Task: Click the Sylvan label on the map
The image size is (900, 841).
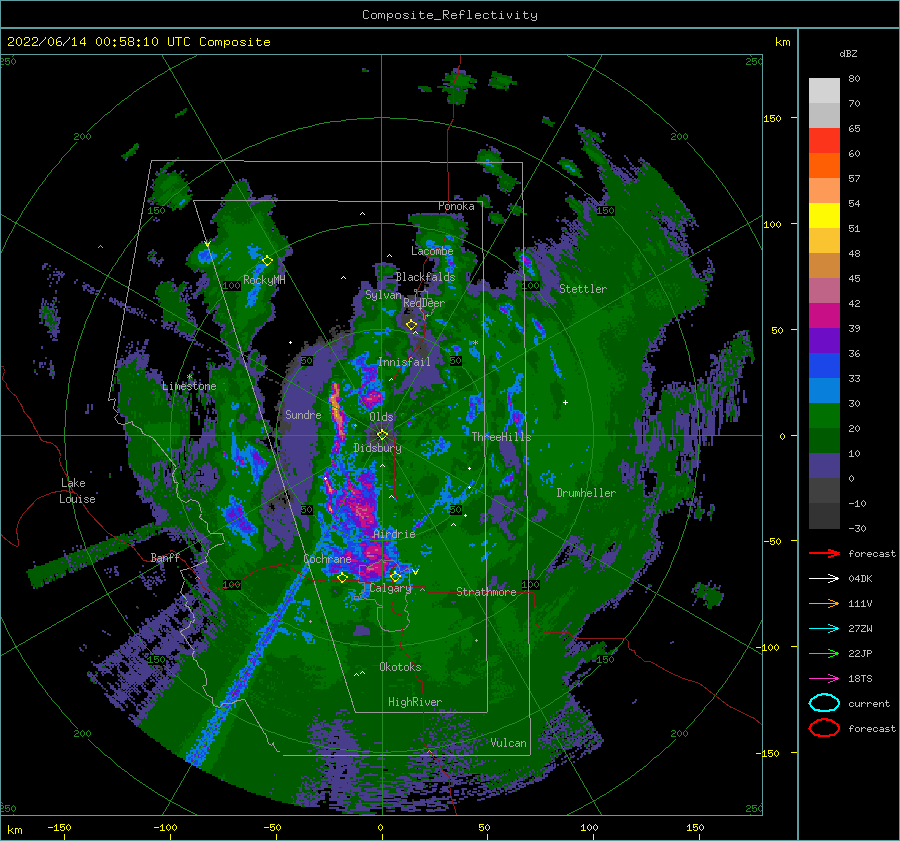Action: click(383, 295)
